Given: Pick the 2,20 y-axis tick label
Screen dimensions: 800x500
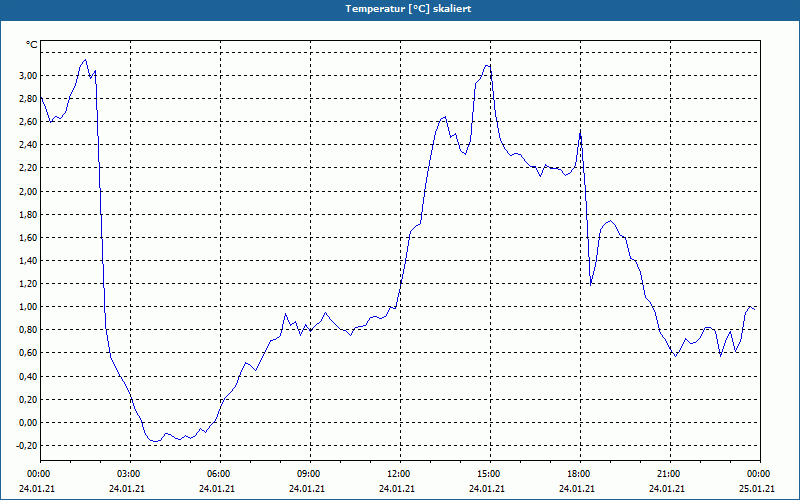Looking at the screenshot, I should 28,167.
